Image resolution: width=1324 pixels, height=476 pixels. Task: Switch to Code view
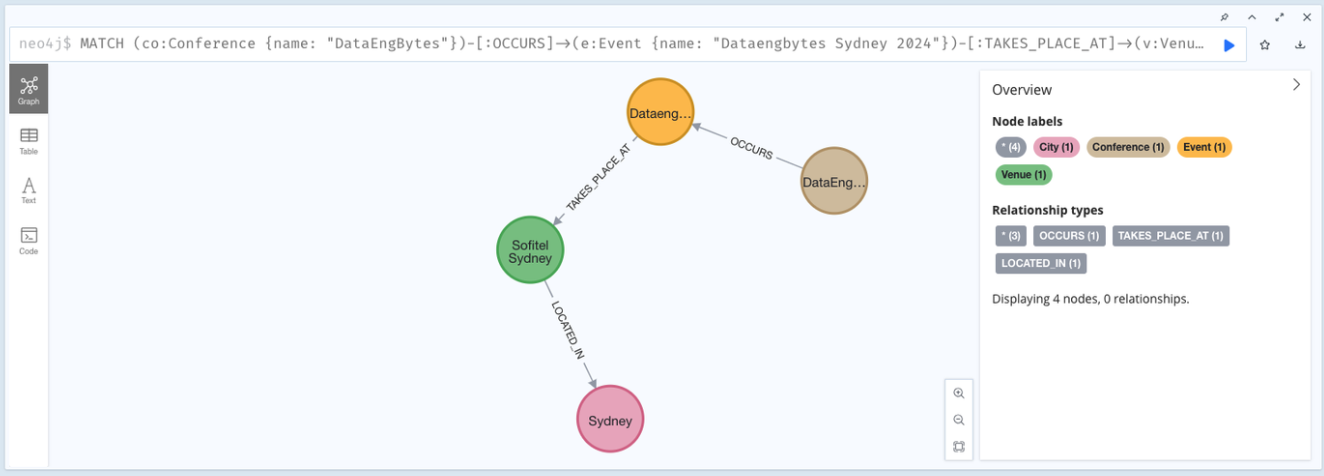[29, 240]
